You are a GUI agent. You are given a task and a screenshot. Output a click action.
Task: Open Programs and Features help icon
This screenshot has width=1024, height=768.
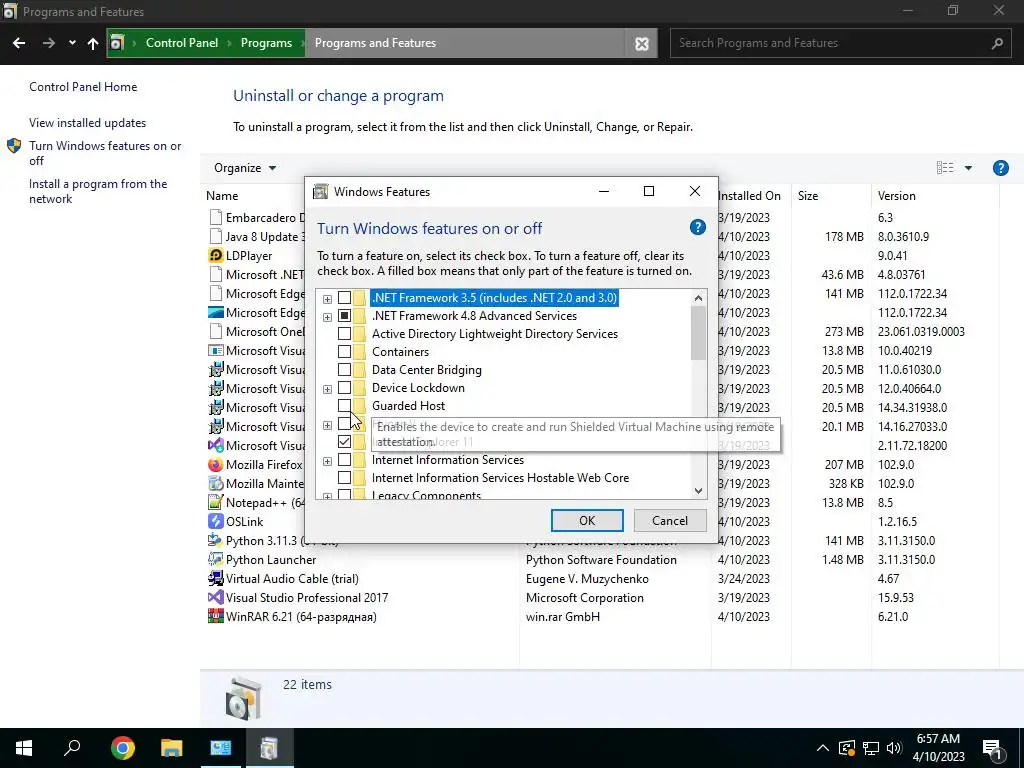[1000, 168]
